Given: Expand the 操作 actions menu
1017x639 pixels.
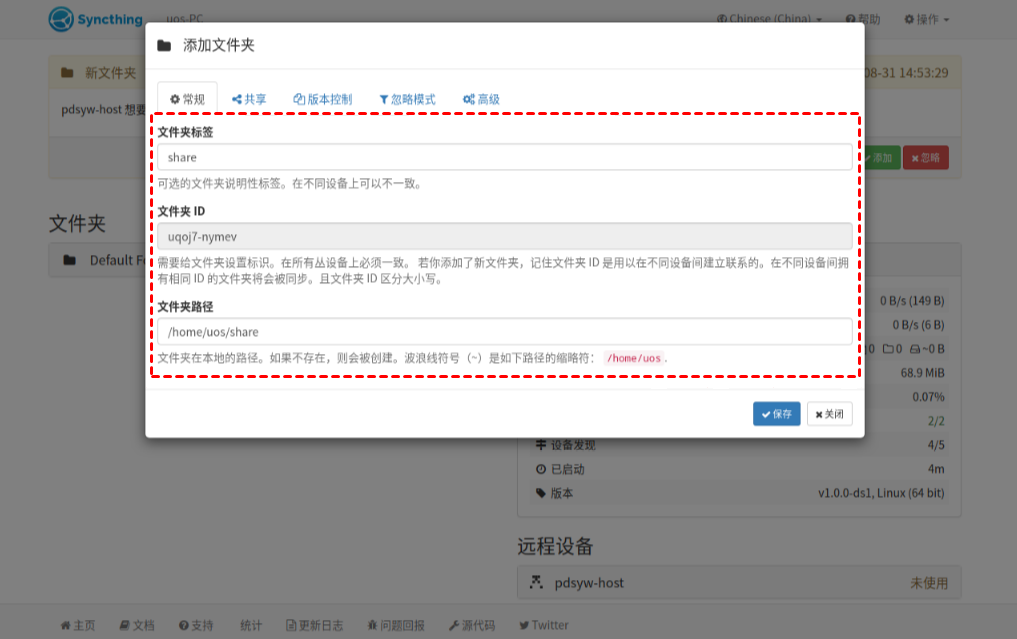Looking at the screenshot, I should coord(926,19).
